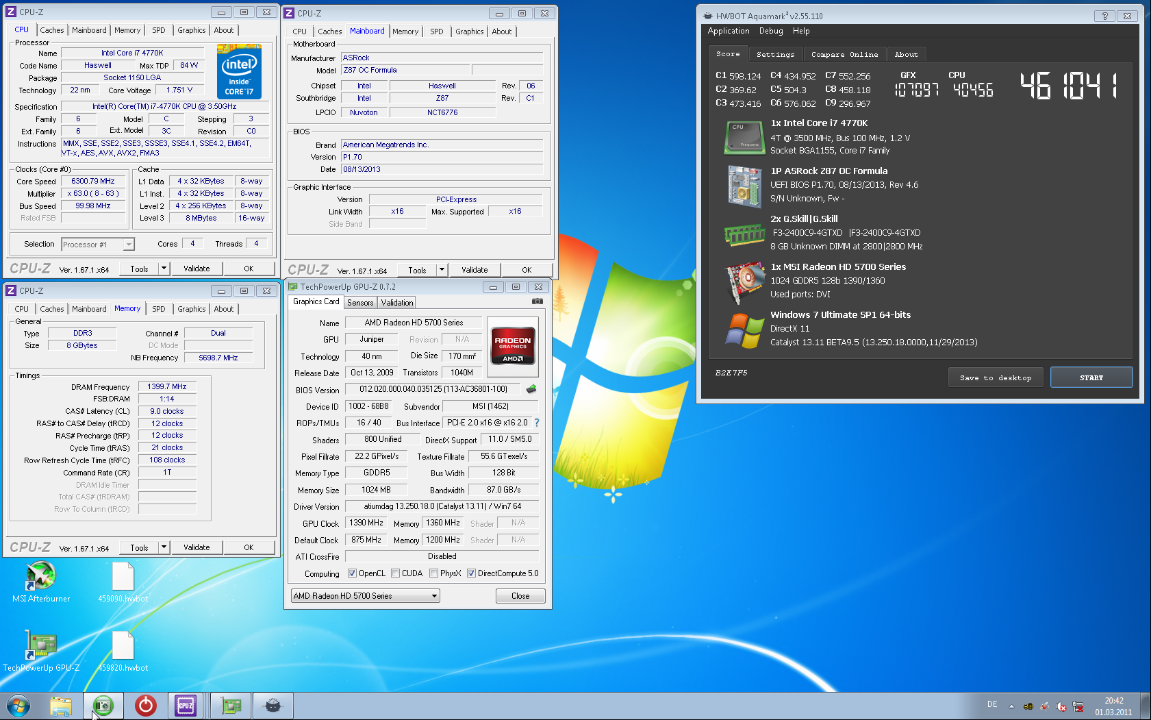
Task: Open SPD tab in the Memory CPU-Z window
Action: pos(159,309)
